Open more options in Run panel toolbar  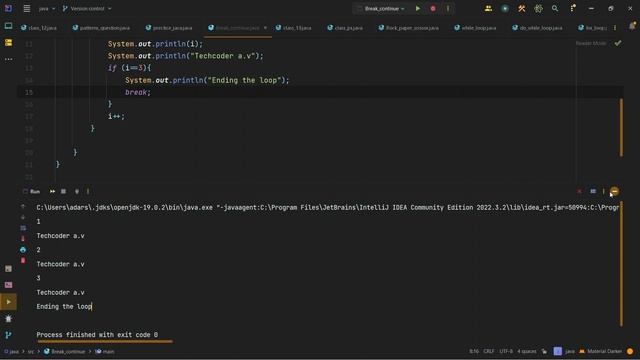point(88,191)
